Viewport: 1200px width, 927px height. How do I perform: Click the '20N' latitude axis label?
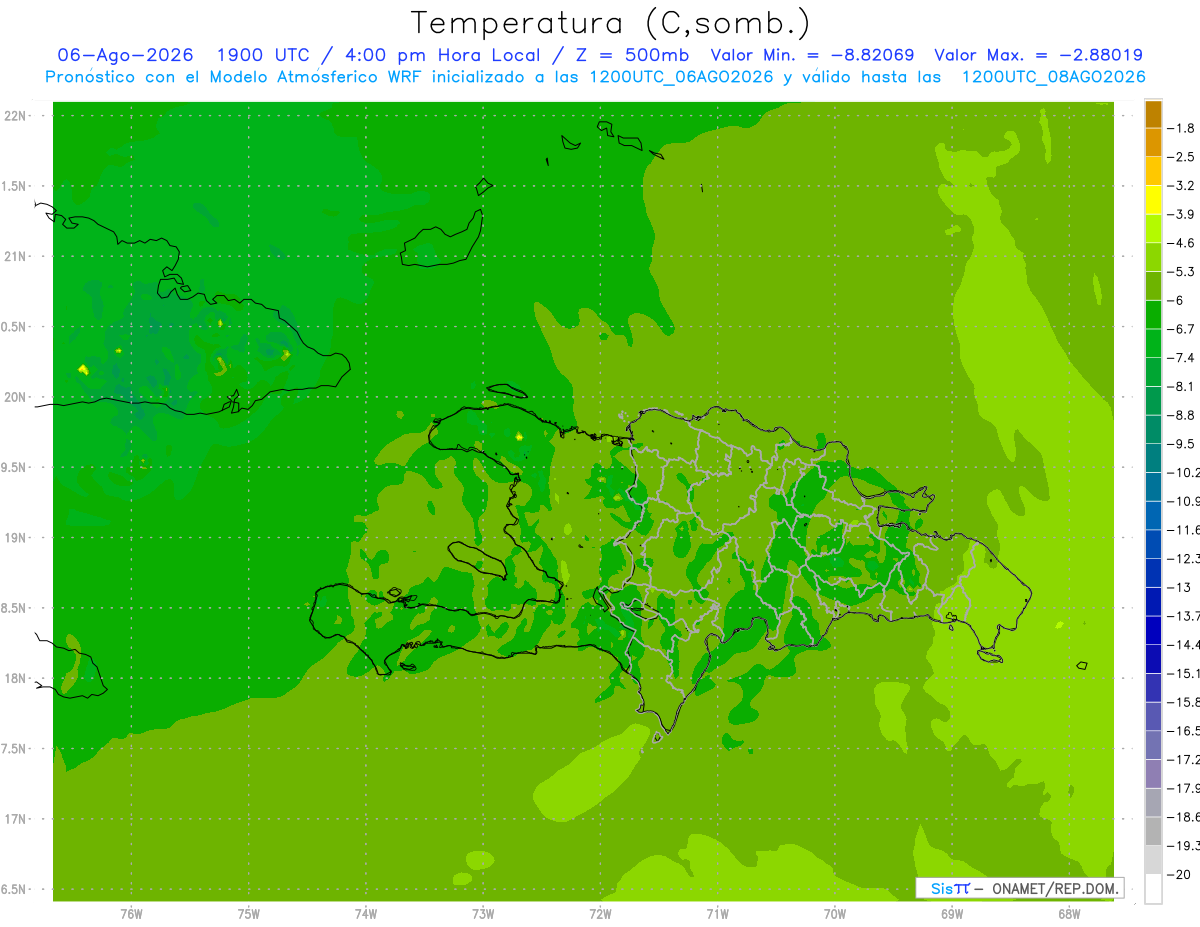[14, 397]
